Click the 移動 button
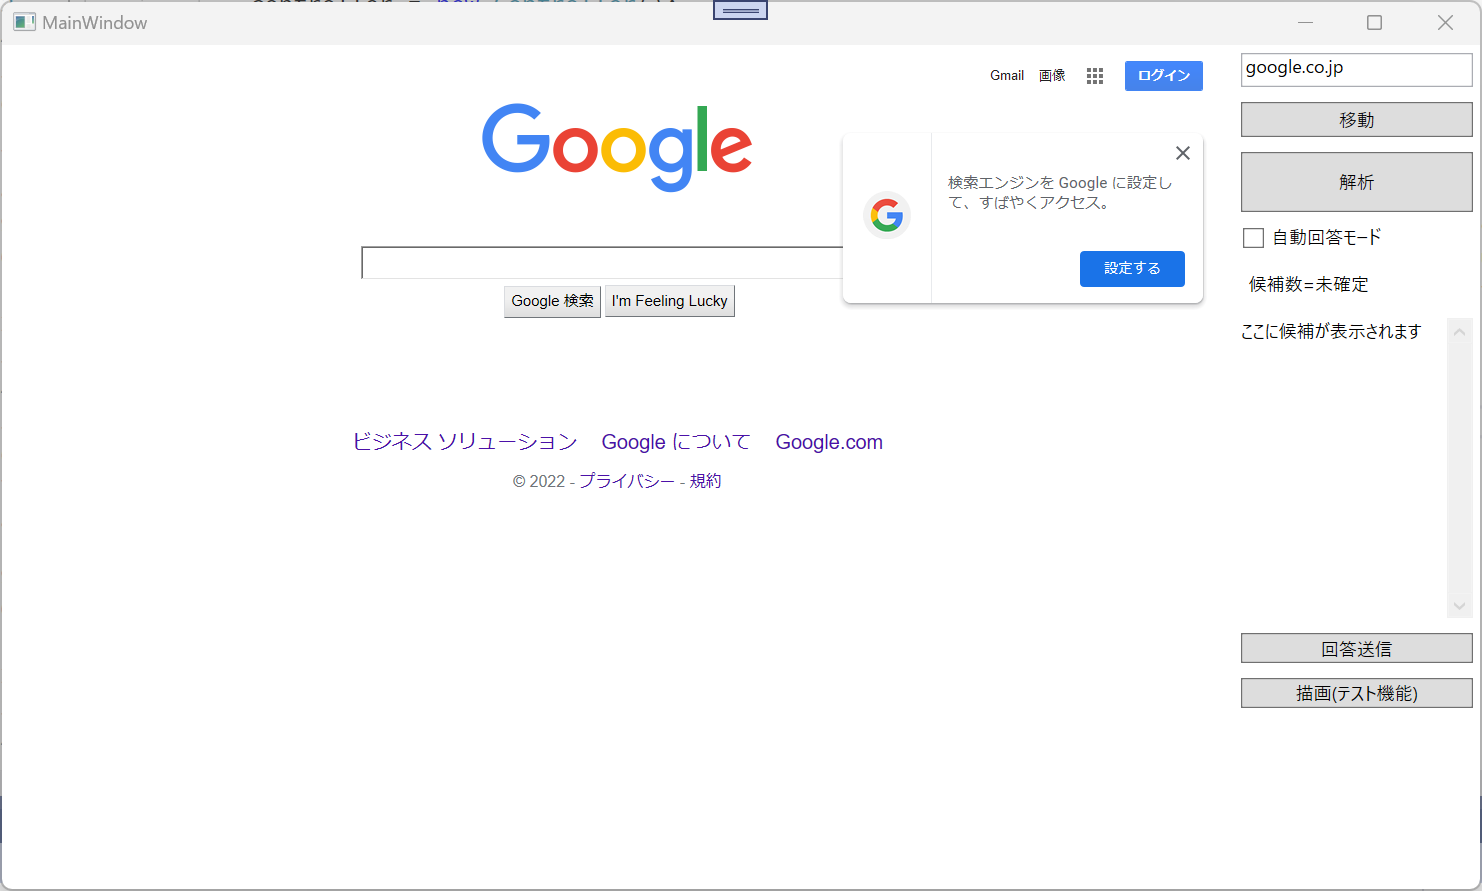Image resolution: width=1482 pixels, height=891 pixels. tap(1357, 120)
